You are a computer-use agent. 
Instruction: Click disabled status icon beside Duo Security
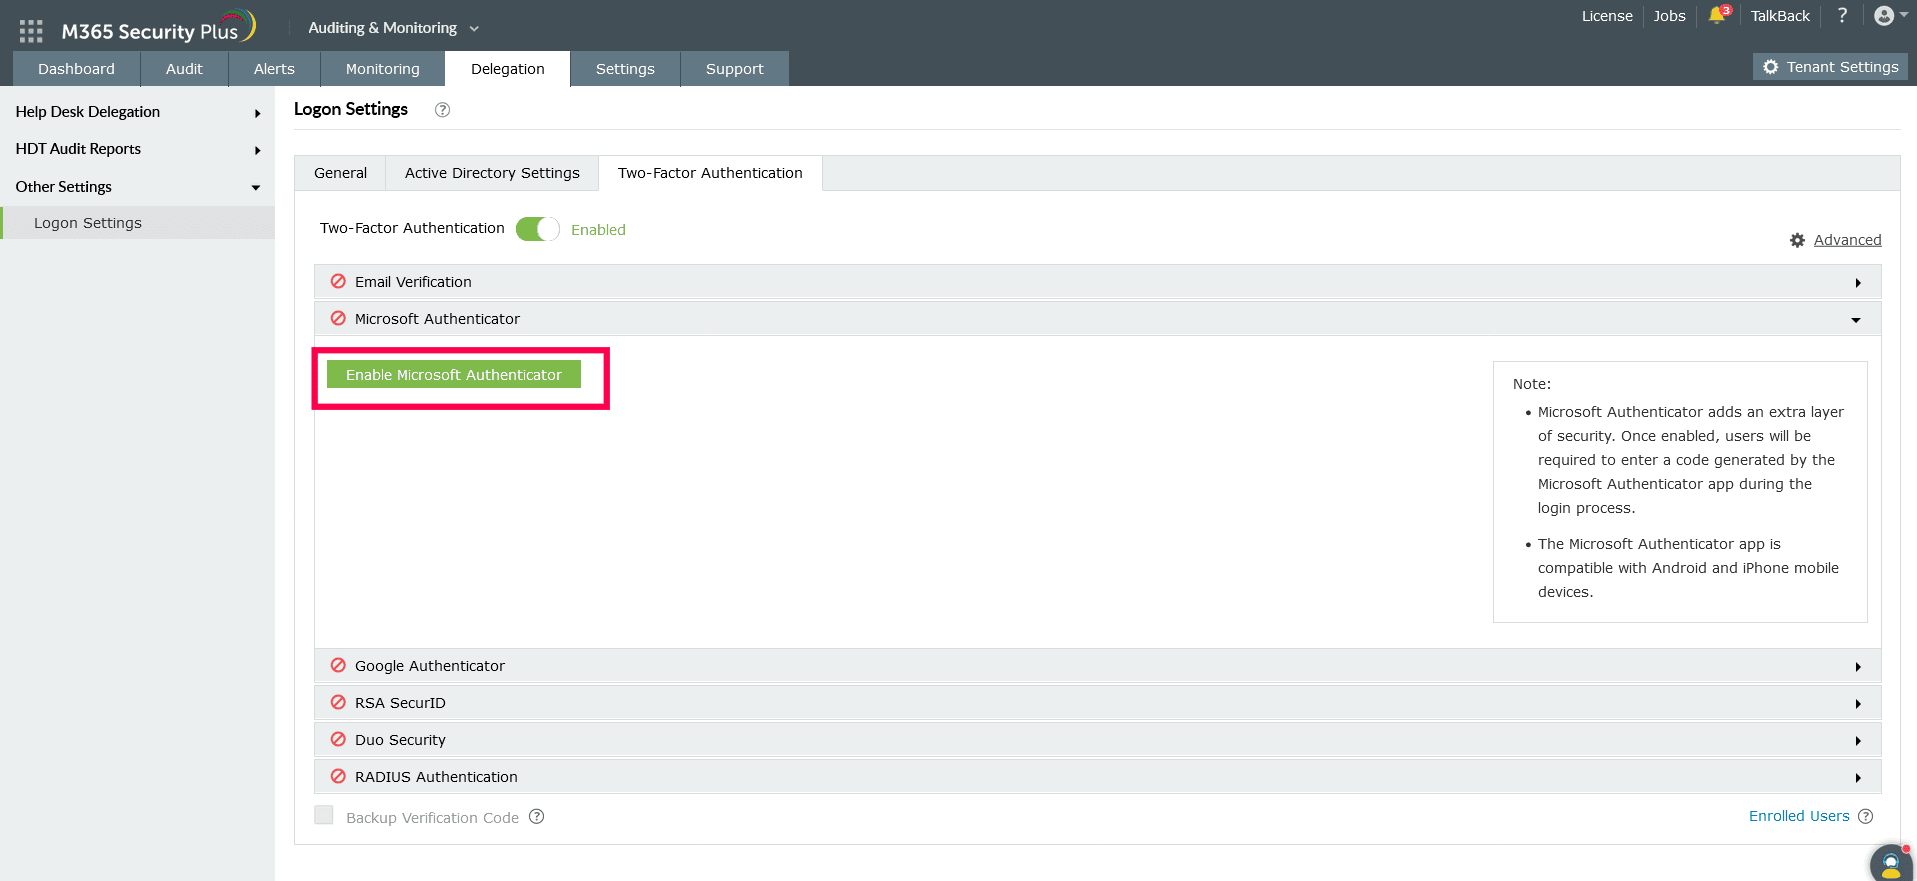pos(338,739)
